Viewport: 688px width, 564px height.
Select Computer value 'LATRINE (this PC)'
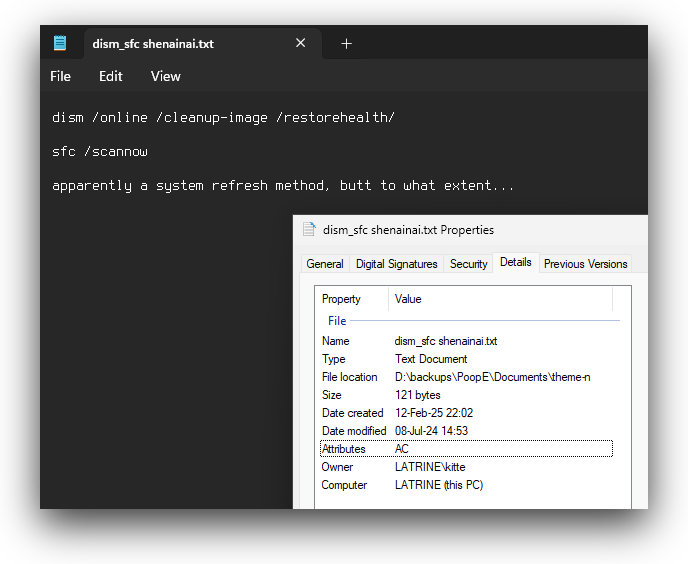[x=439, y=485]
